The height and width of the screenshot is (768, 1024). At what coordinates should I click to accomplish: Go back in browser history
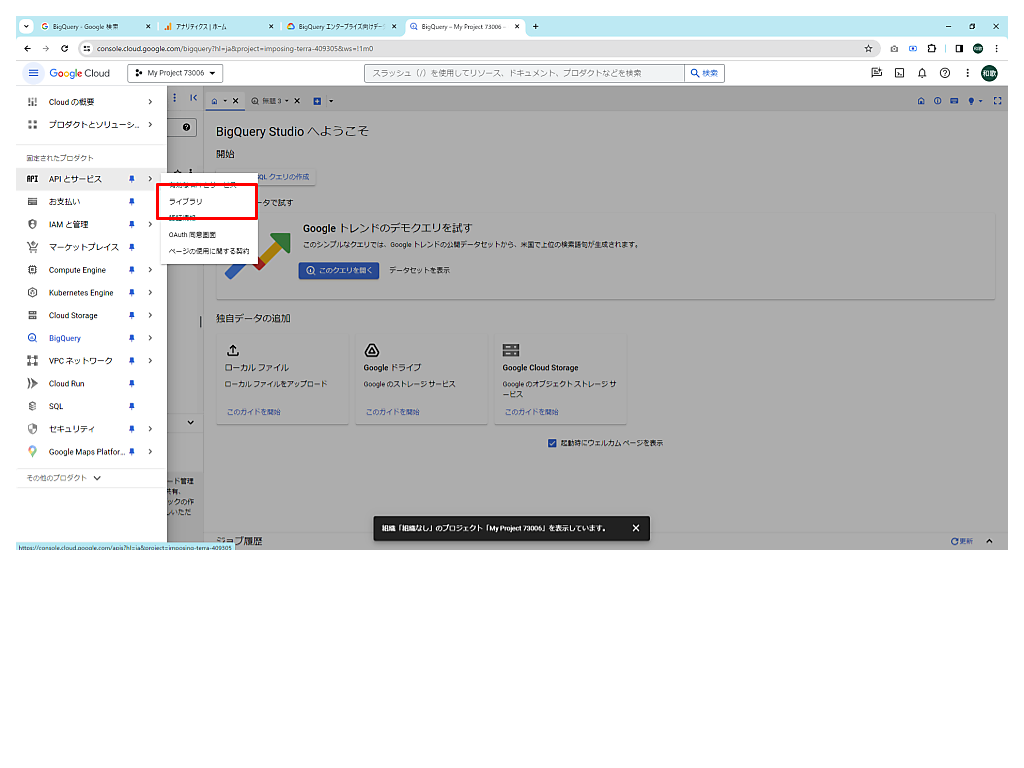click(x=27, y=48)
